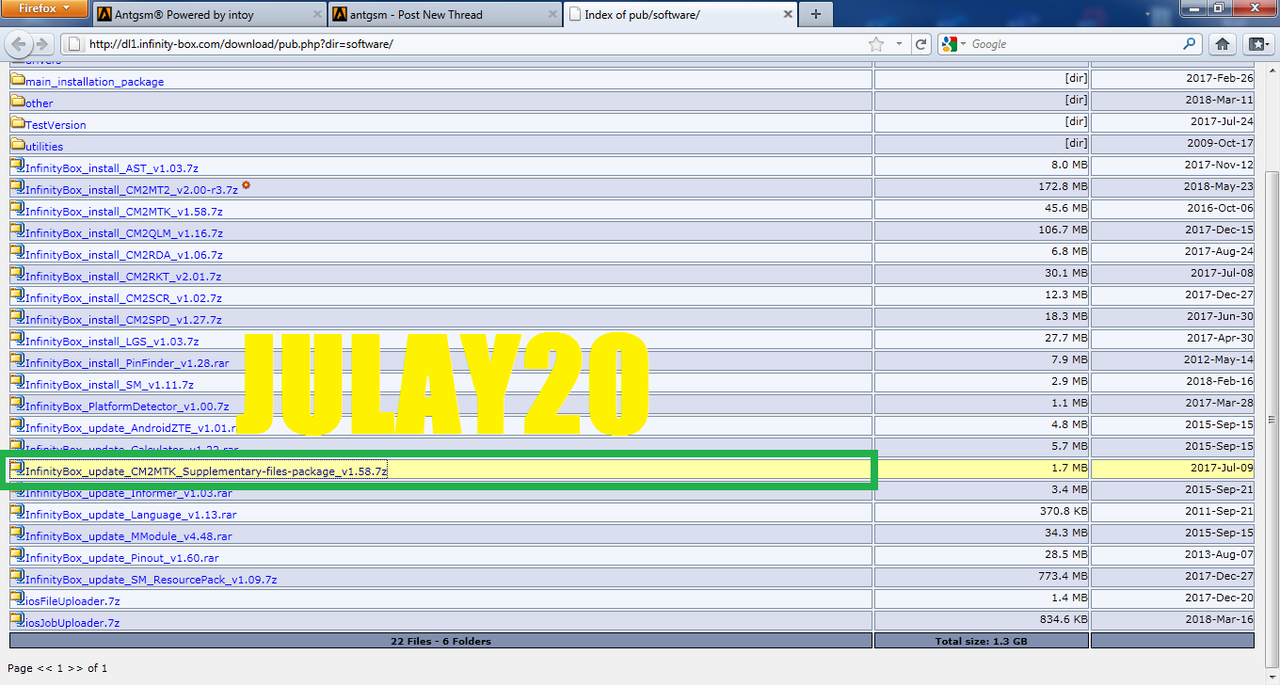Open the utilities folder
This screenshot has width=1280, height=685.
(44, 147)
